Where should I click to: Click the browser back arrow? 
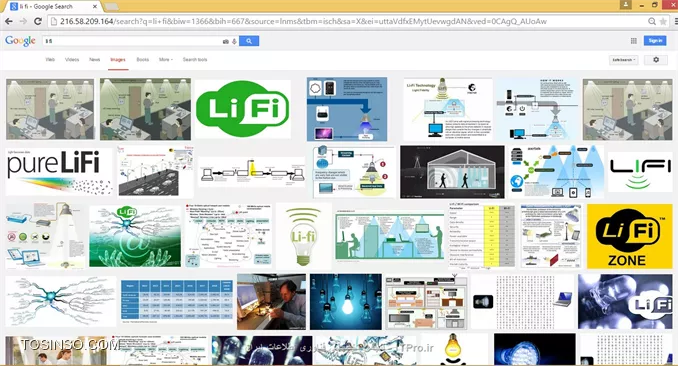9,21
